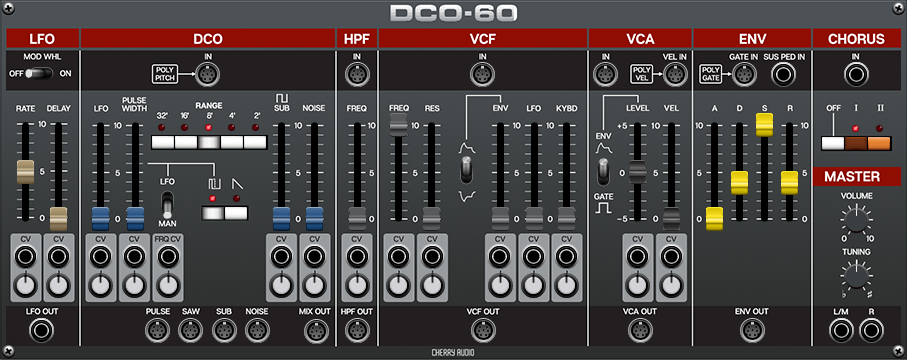This screenshot has width=907, height=360.
Task: Click the SUS PED IN jack
Action: tap(783, 75)
